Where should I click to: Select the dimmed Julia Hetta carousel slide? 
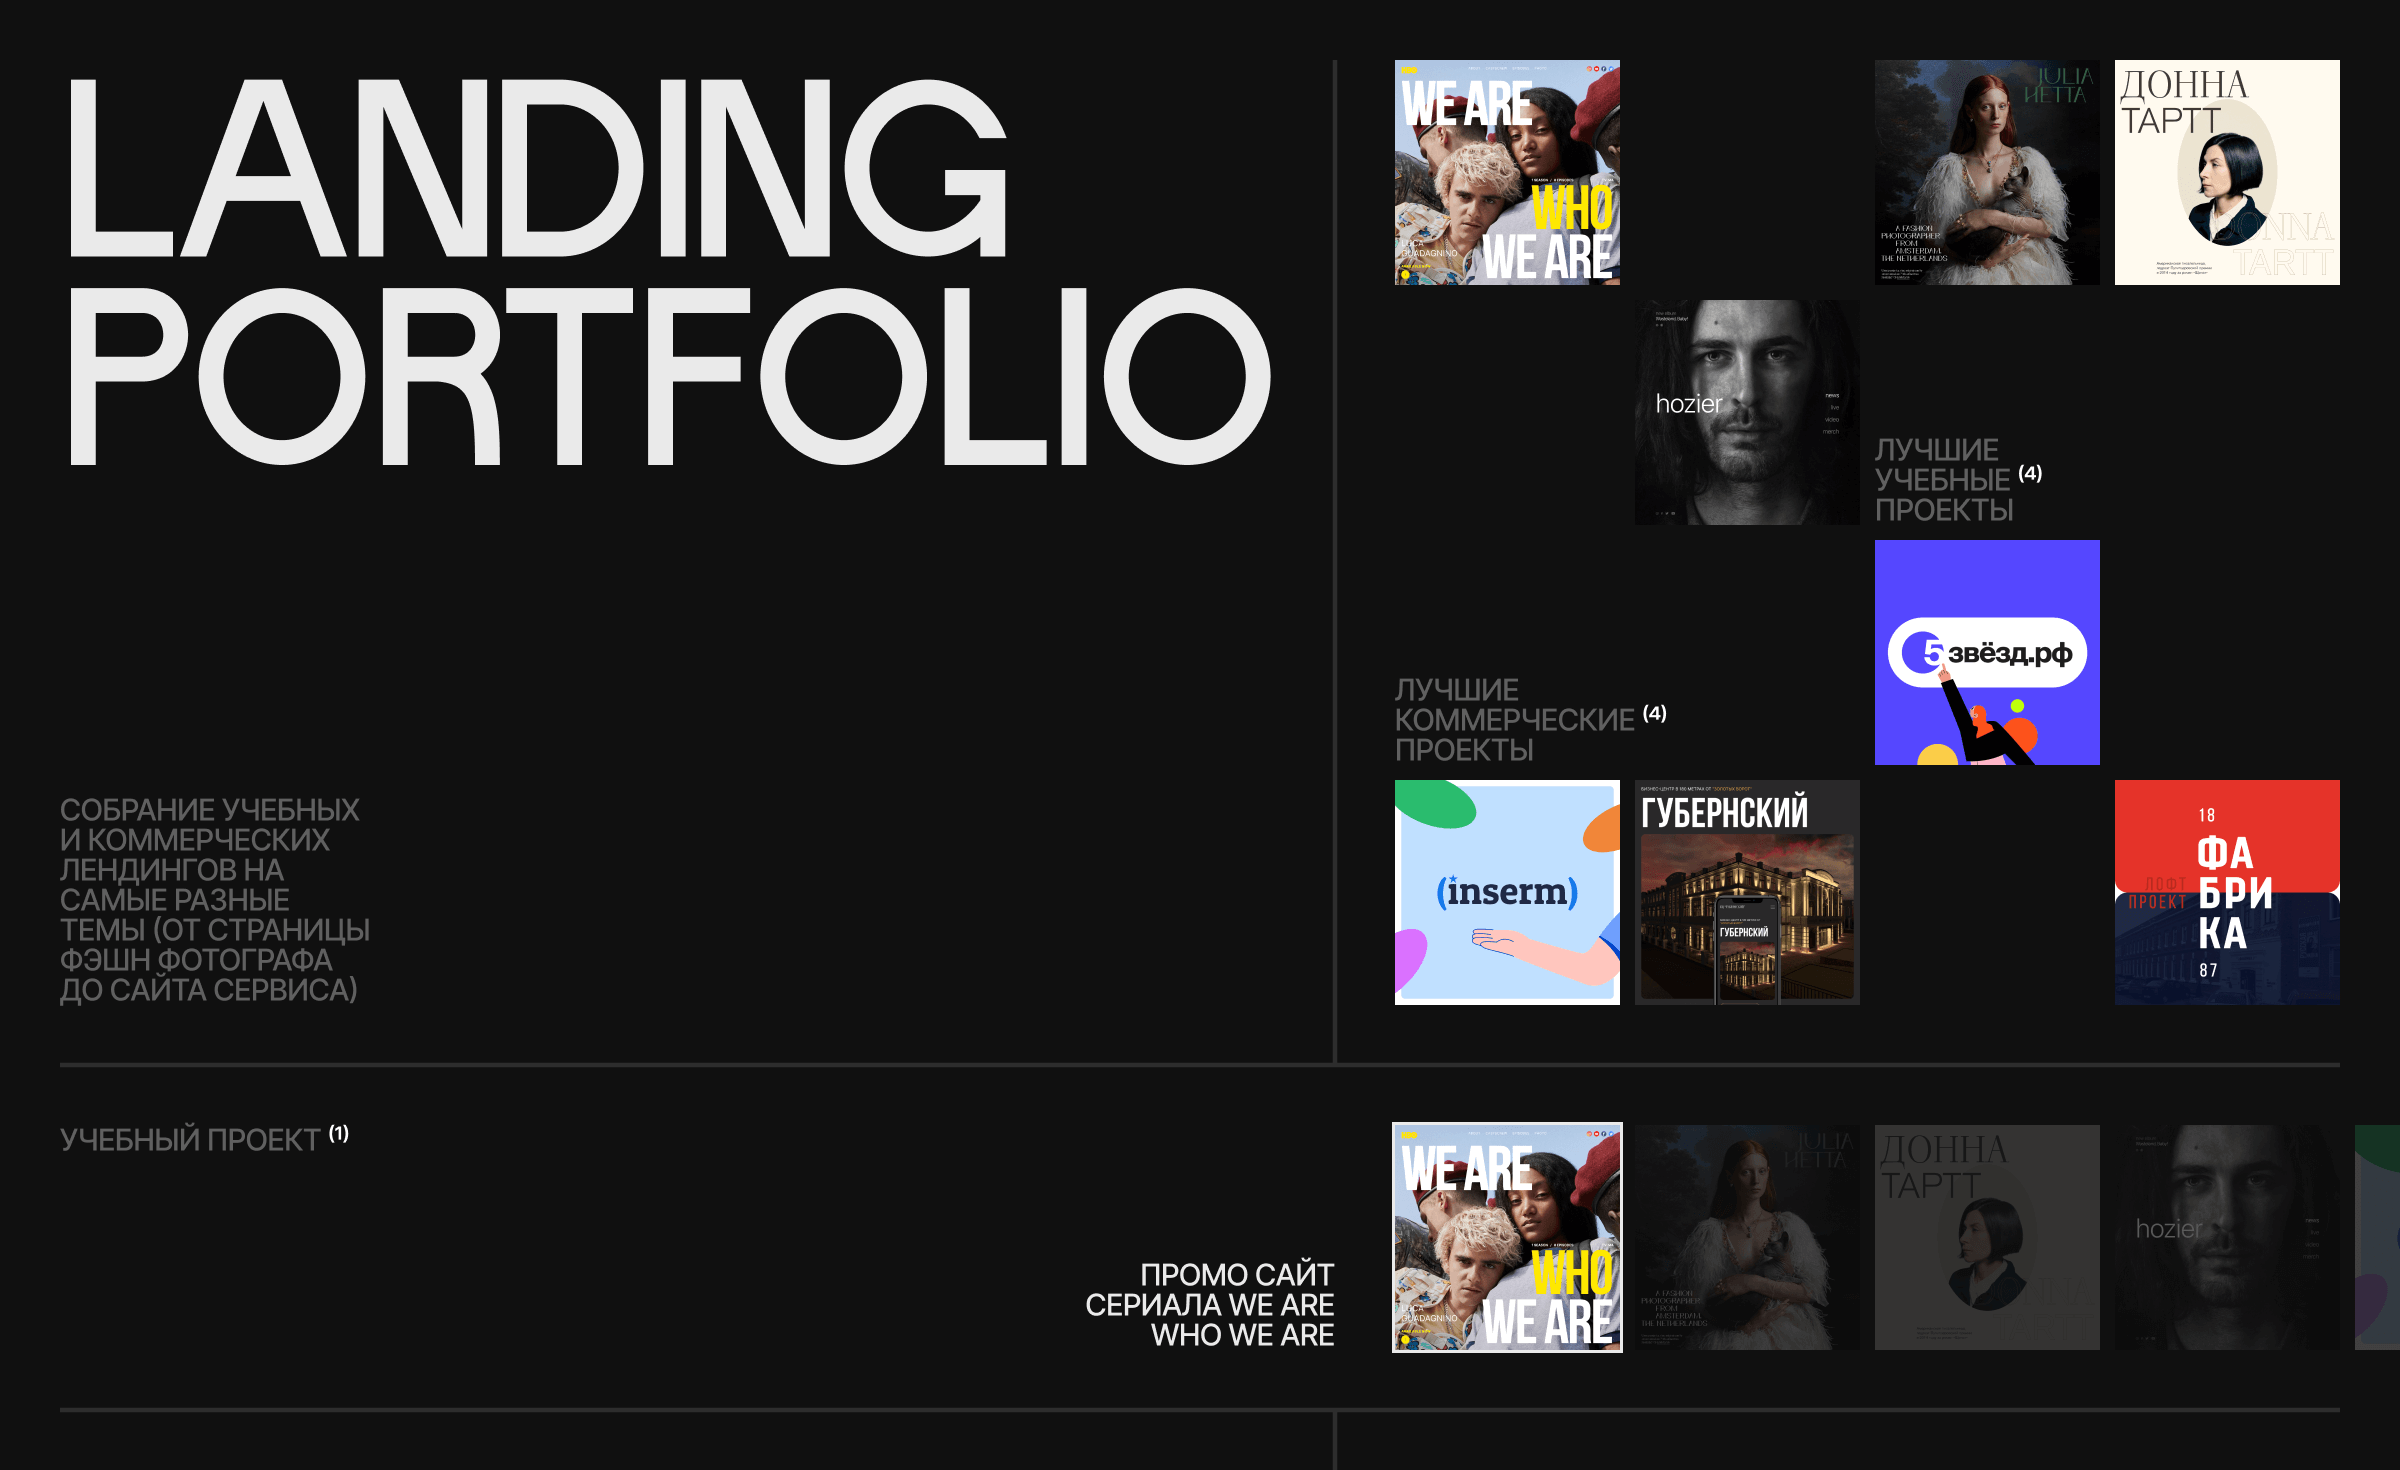pos(1747,1237)
